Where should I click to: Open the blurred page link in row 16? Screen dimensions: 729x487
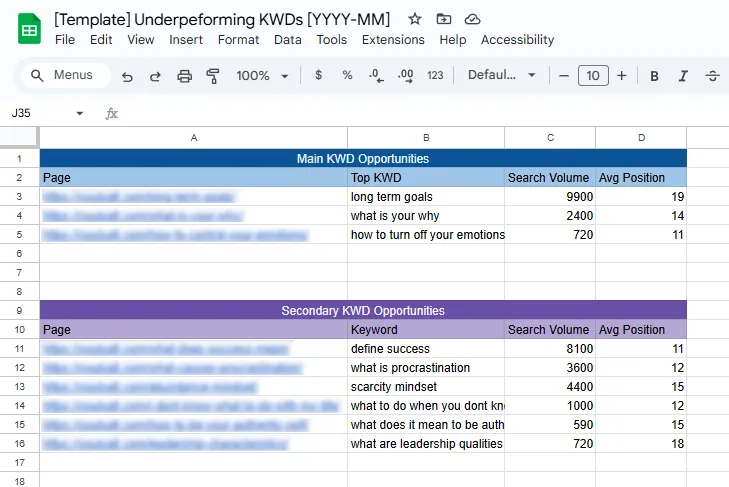pyautogui.click(x=166, y=443)
